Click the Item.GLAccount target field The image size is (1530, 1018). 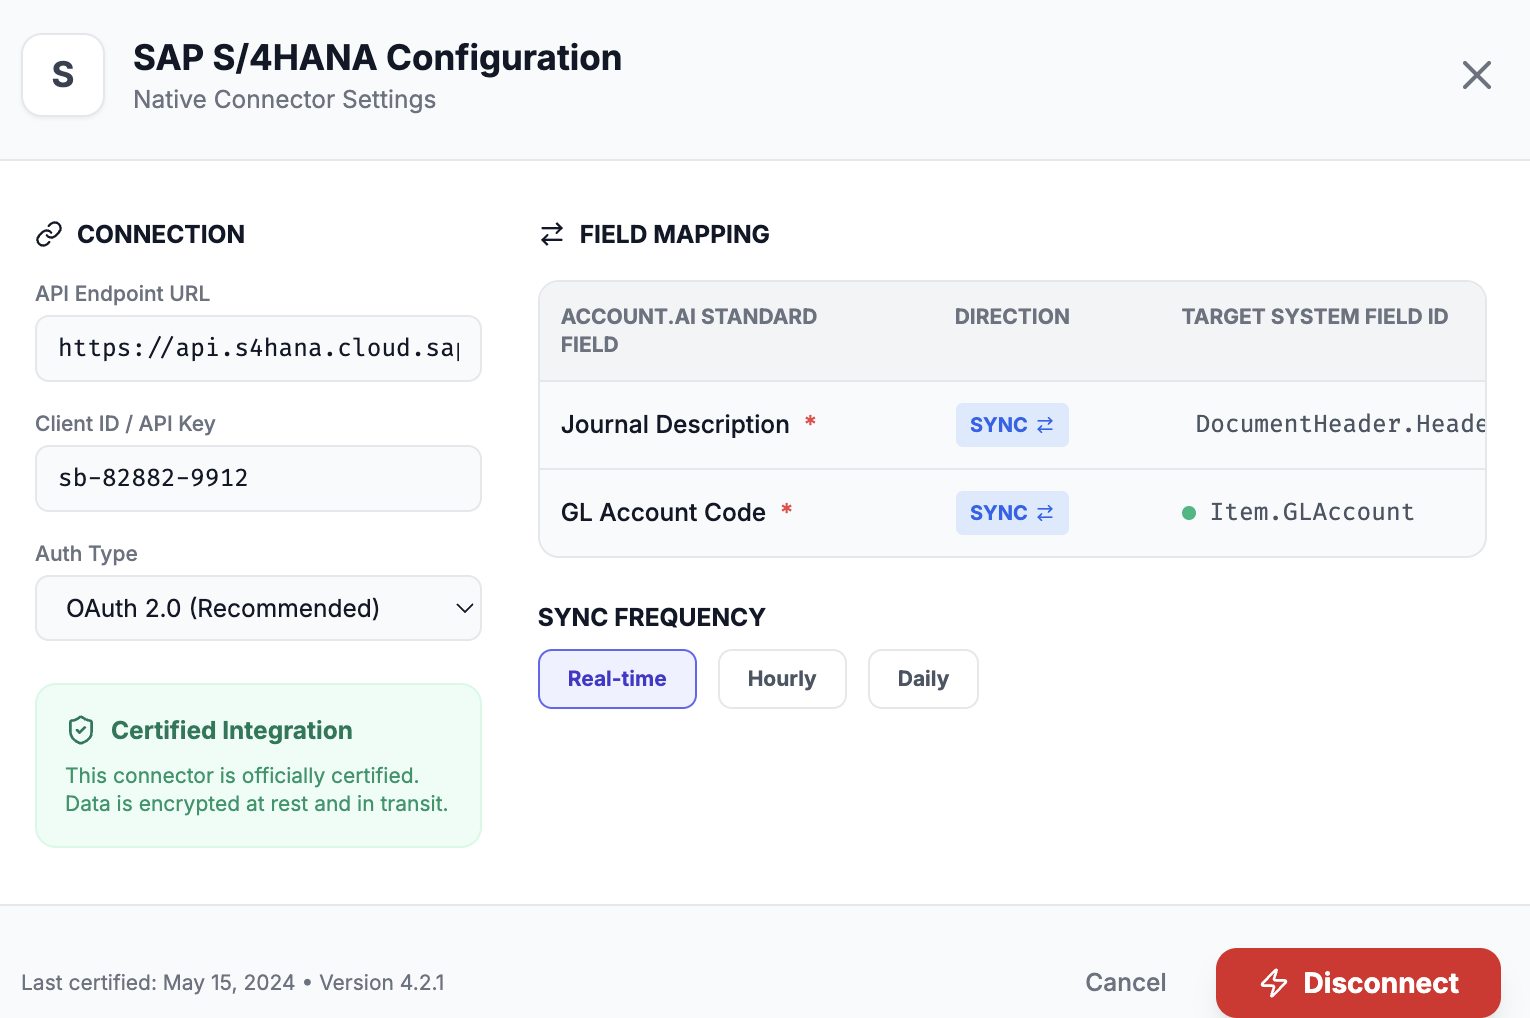click(1312, 513)
